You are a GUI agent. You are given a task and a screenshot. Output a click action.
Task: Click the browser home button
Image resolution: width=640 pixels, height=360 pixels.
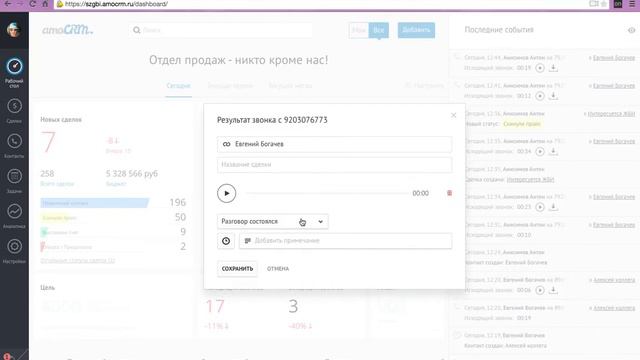pyautogui.click(x=45, y=4)
